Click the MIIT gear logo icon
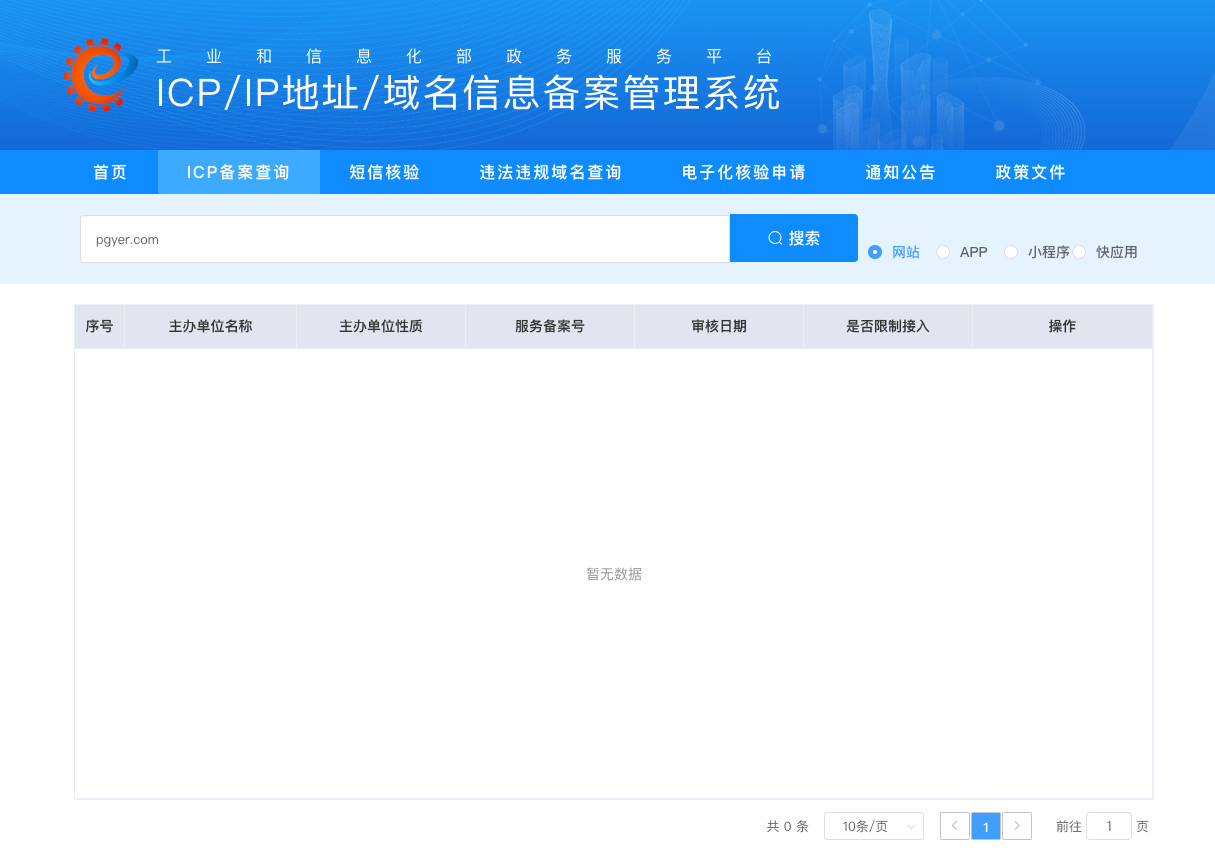The image size is (1215, 859). point(100,74)
